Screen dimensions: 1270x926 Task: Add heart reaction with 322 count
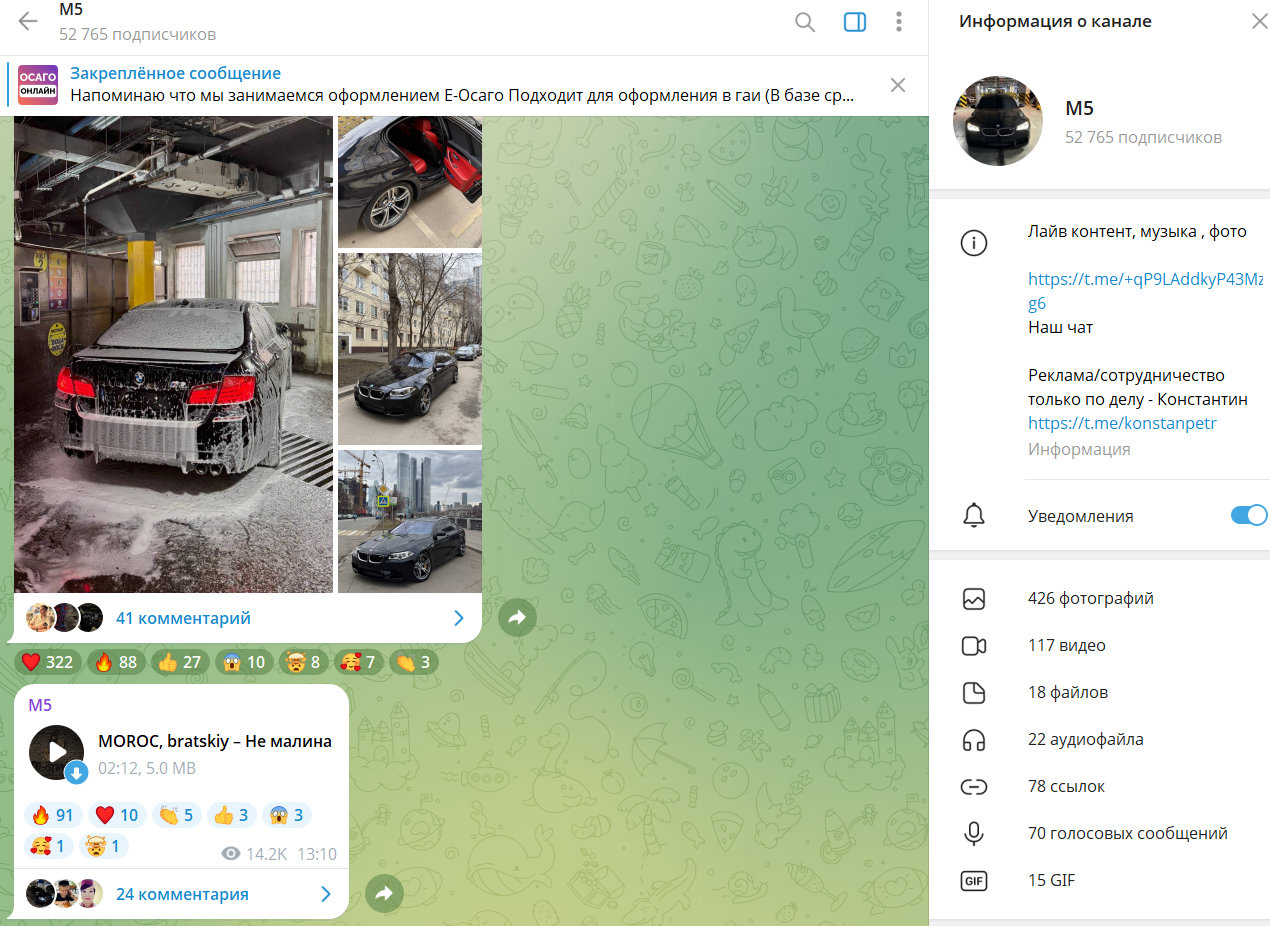click(x=48, y=662)
